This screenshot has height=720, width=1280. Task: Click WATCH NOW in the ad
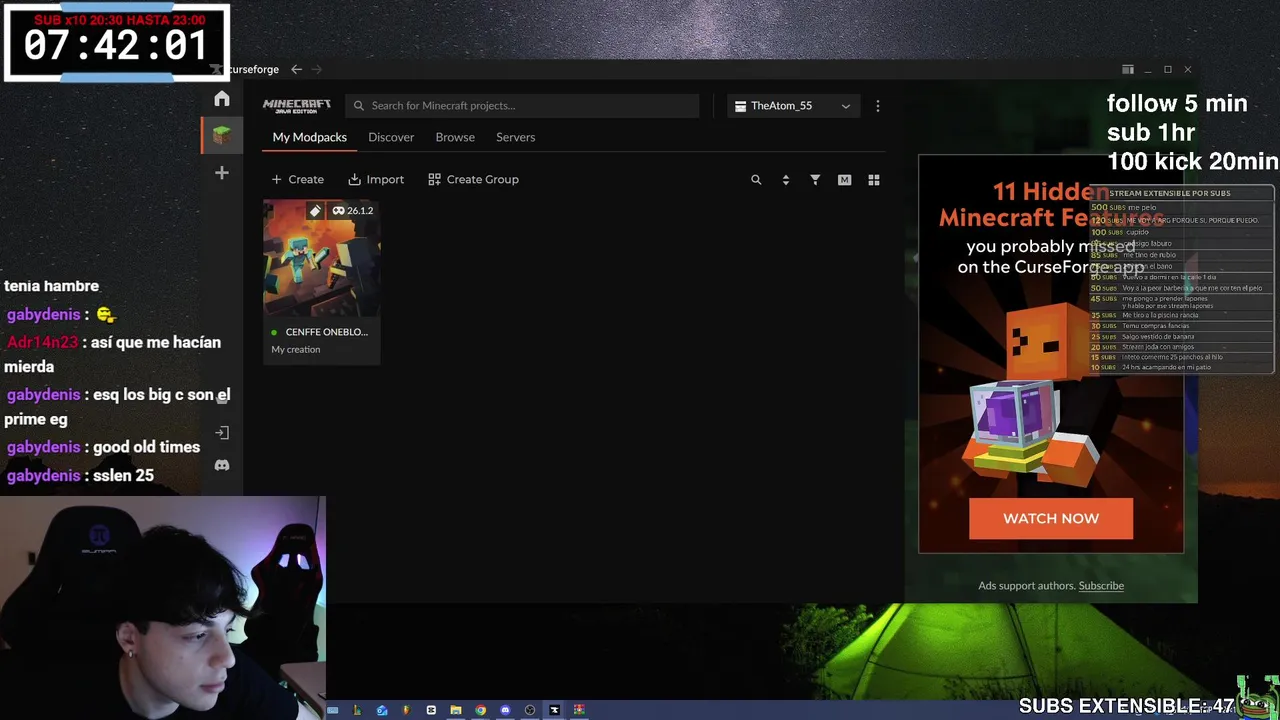click(x=1051, y=518)
